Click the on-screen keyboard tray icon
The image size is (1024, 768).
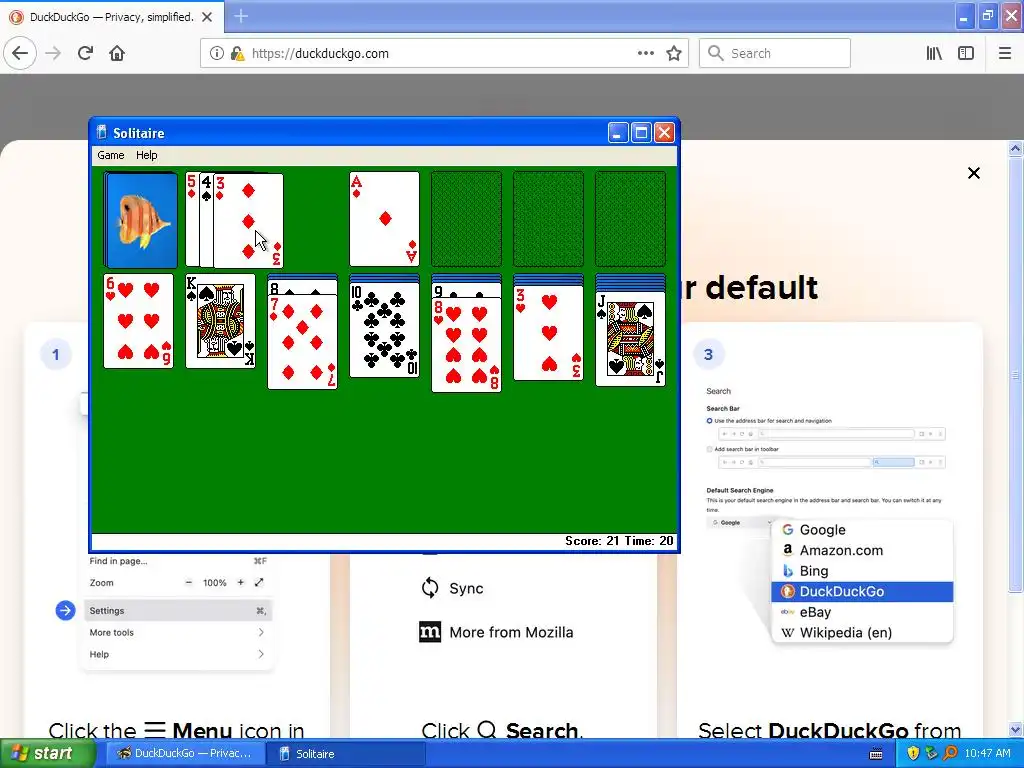click(x=876, y=754)
